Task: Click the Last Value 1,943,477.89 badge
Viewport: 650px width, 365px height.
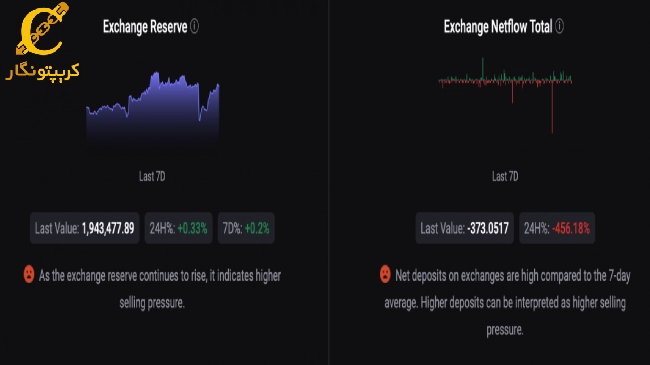Action: pyautogui.click(x=85, y=228)
